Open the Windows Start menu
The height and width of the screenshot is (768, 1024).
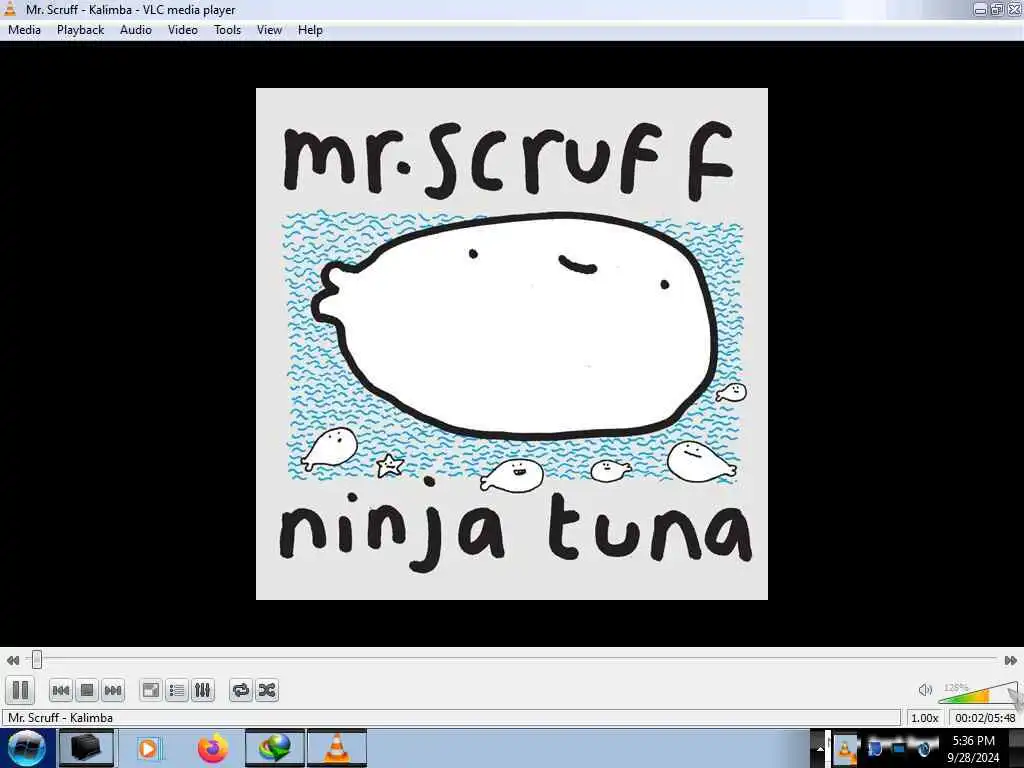(27, 748)
